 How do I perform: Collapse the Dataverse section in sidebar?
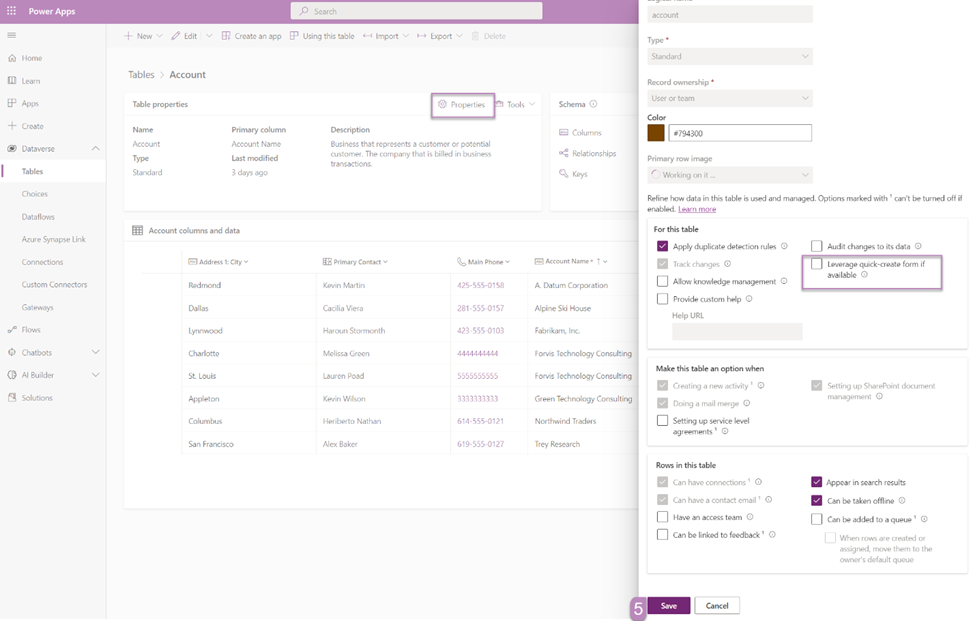click(96, 149)
